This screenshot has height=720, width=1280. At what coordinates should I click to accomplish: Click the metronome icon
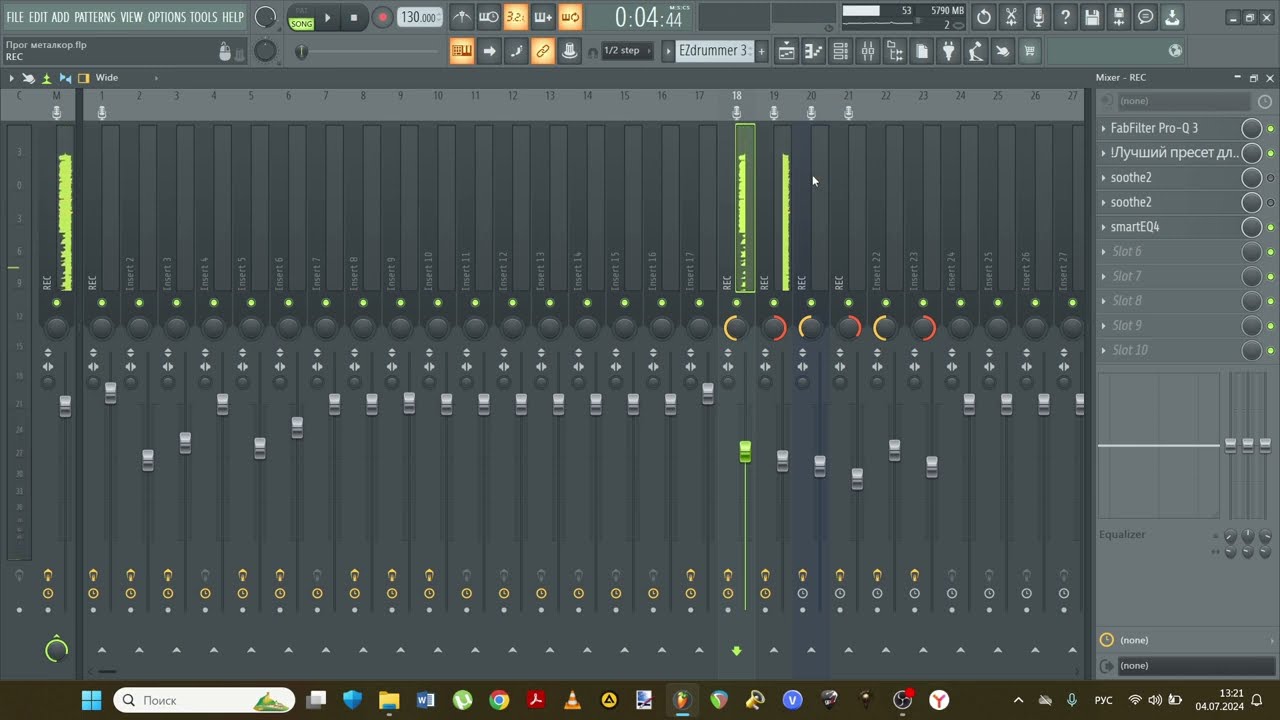pyautogui.click(x=461, y=17)
